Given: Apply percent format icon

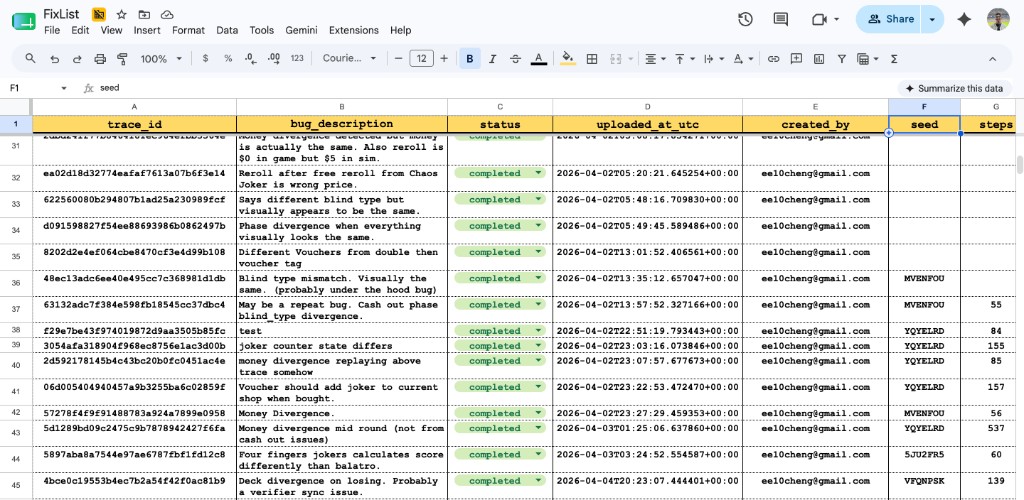Looking at the screenshot, I should [x=228, y=59].
